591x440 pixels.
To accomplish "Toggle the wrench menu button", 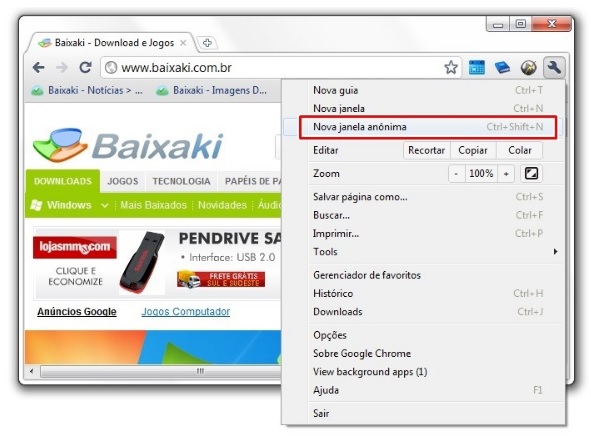I will (554, 68).
